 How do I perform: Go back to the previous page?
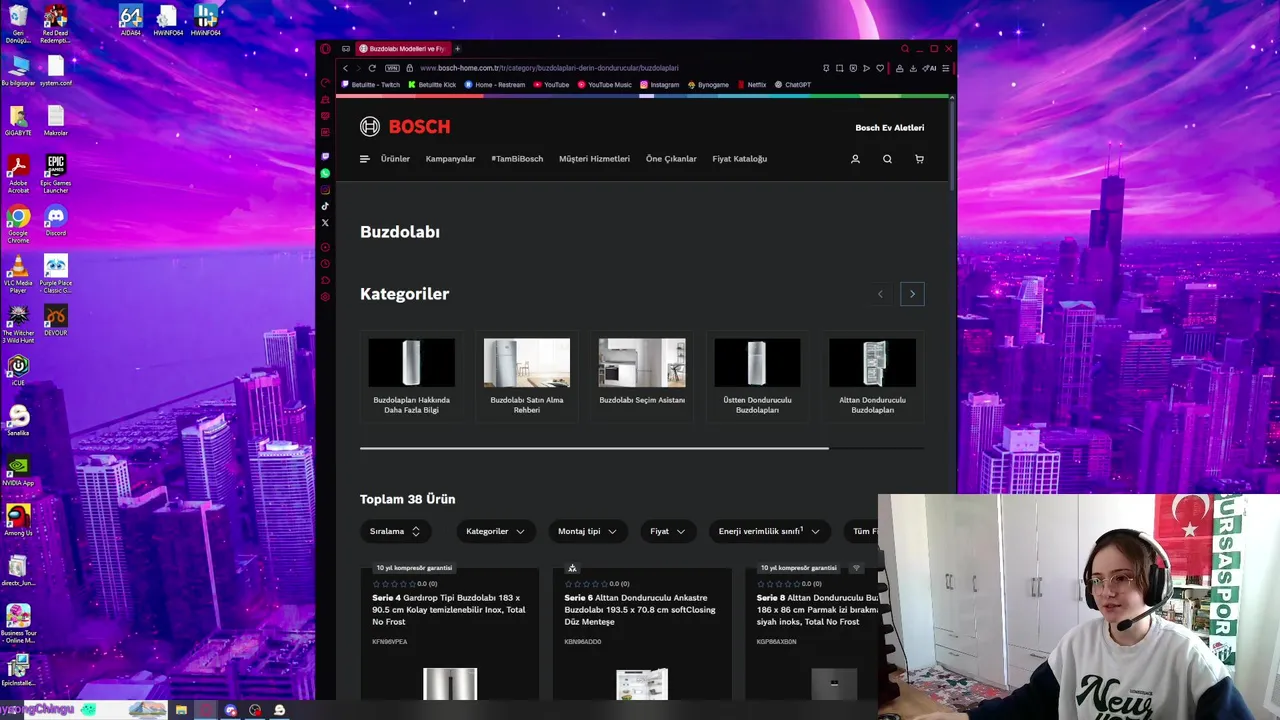pyautogui.click(x=345, y=68)
